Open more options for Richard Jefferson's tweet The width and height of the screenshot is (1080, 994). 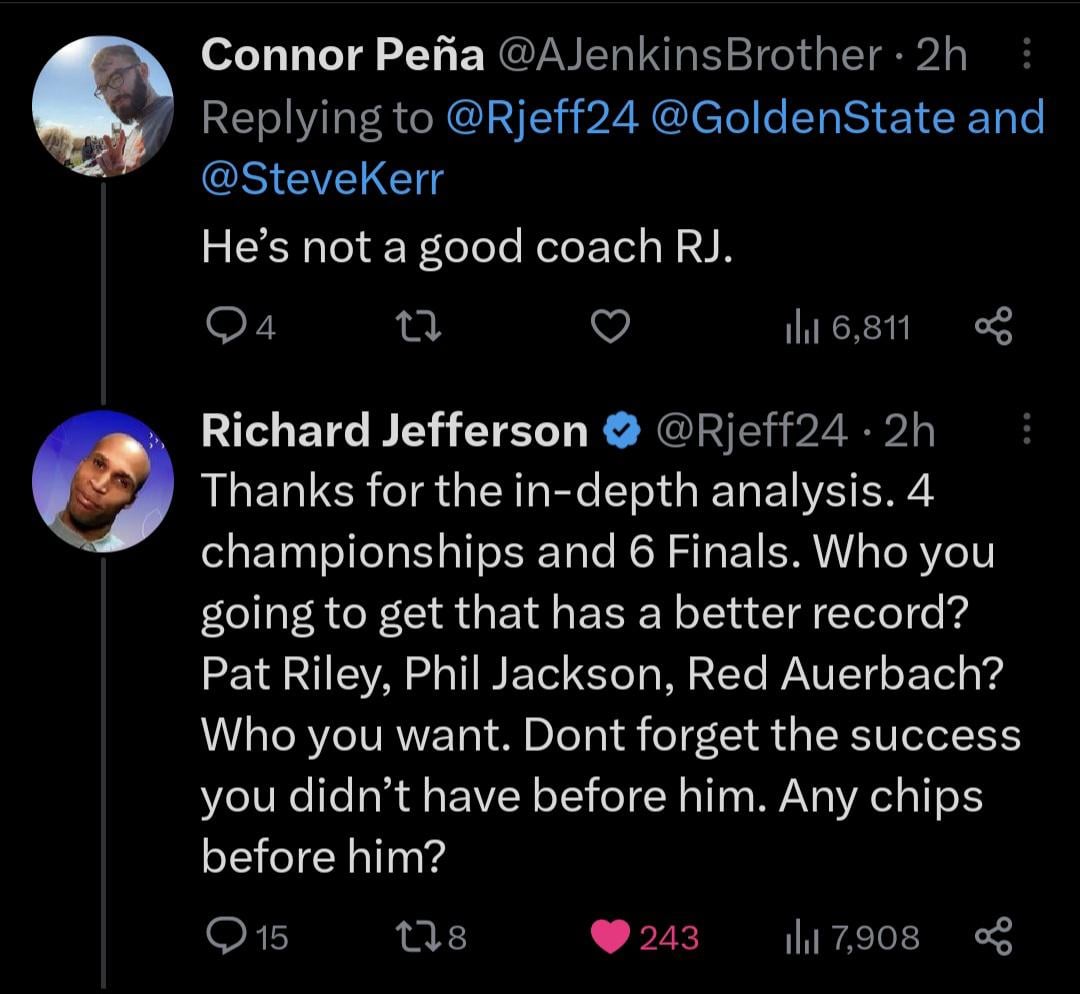coord(1027,431)
